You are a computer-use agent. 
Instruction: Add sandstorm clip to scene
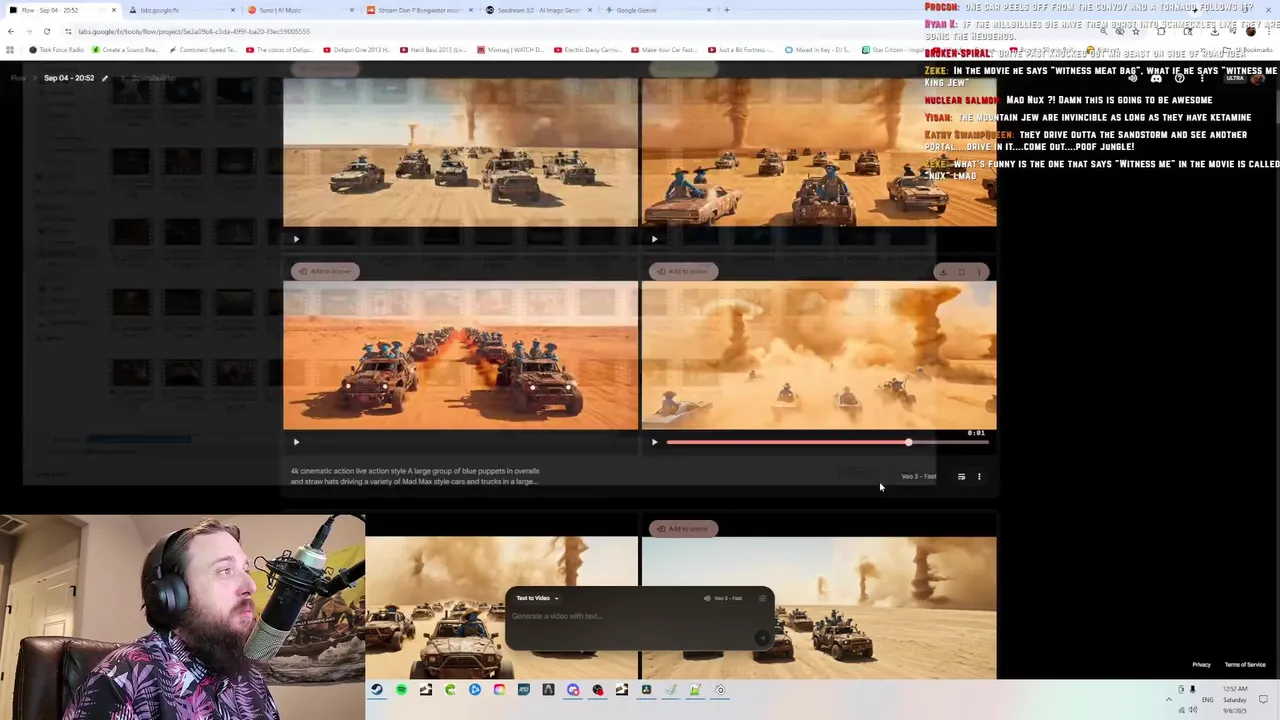click(683, 271)
